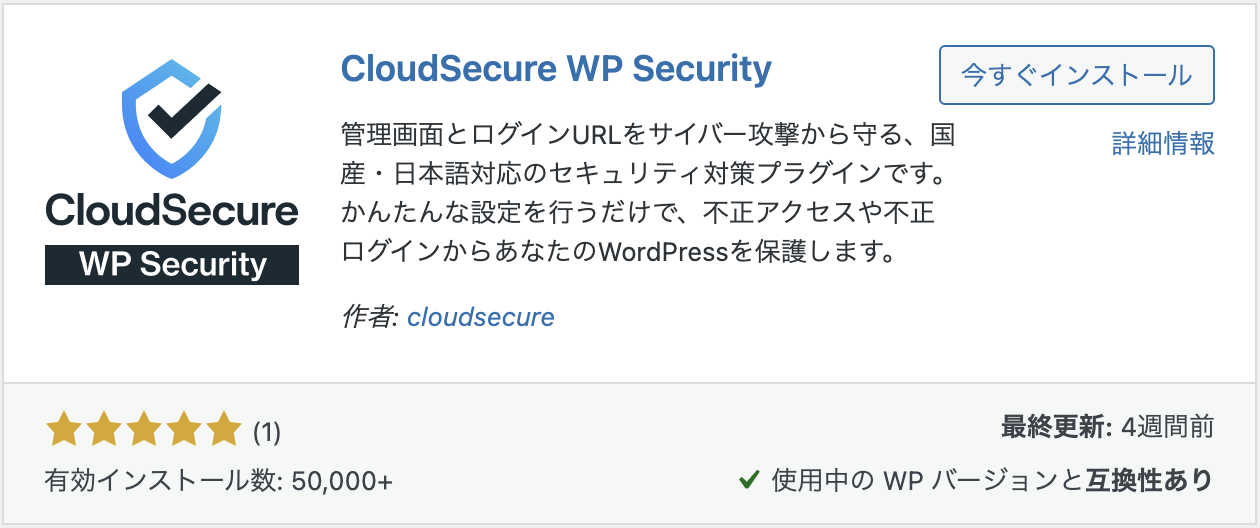
Task: Click the 今すぐインストール button
Action: [1077, 75]
